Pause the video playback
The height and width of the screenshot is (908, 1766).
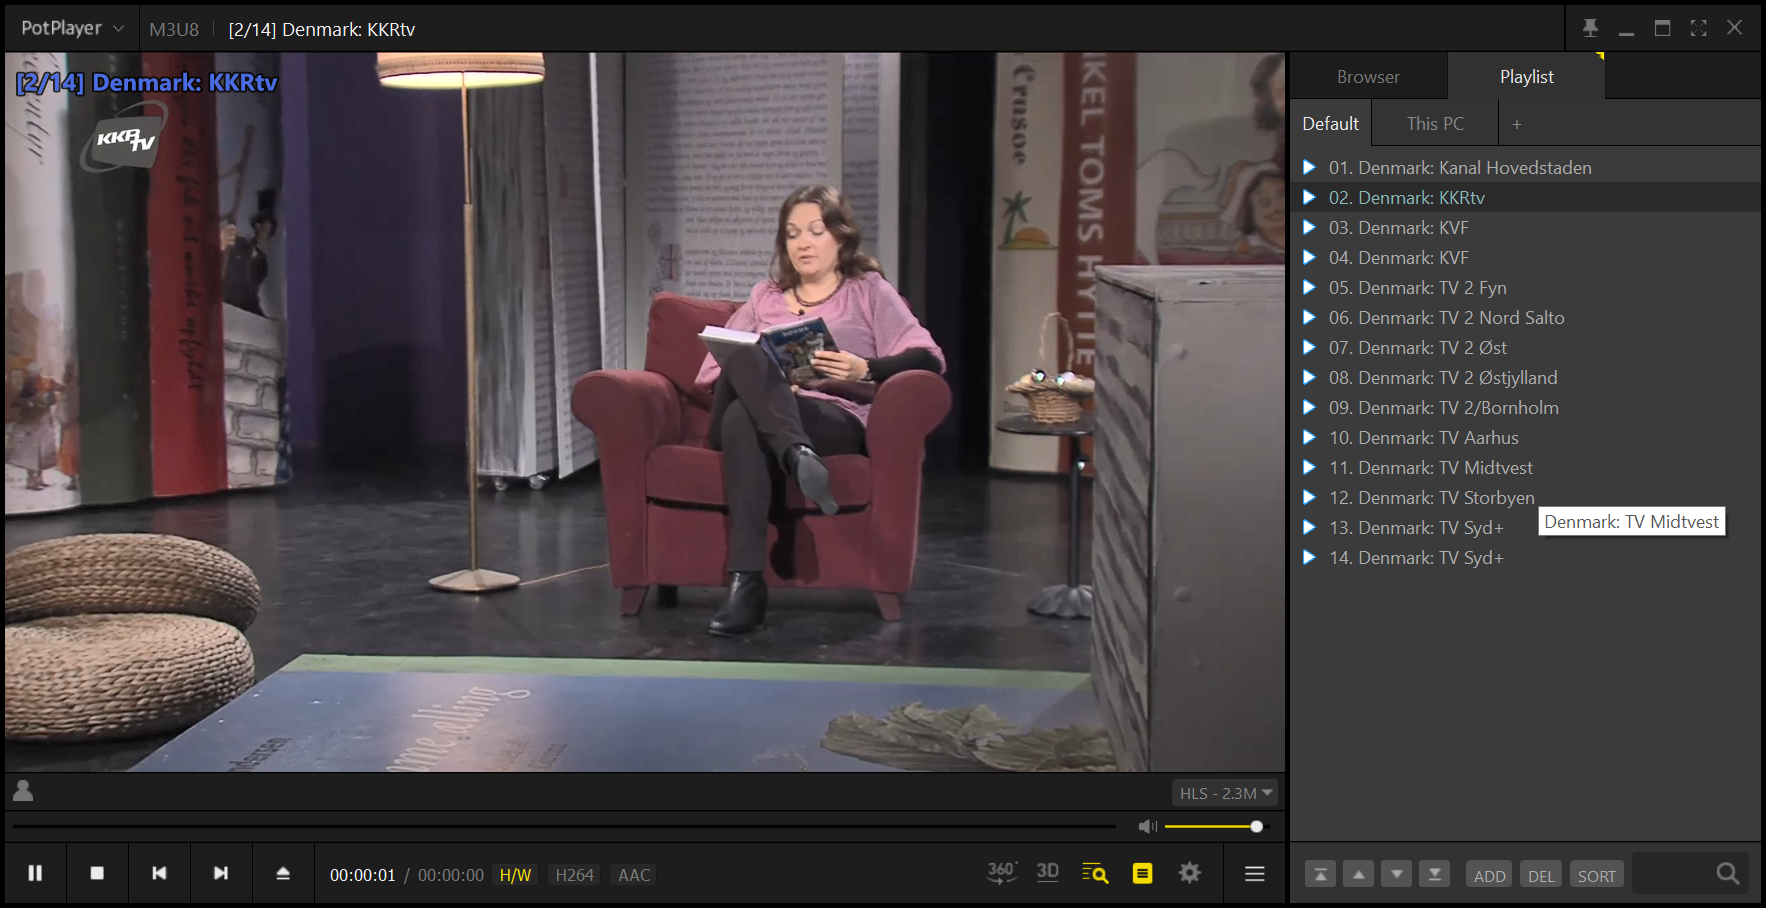click(35, 873)
